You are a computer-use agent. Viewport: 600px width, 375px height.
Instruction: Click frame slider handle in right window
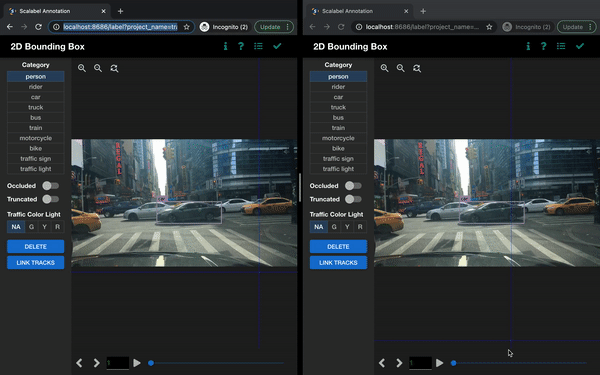[453, 363]
